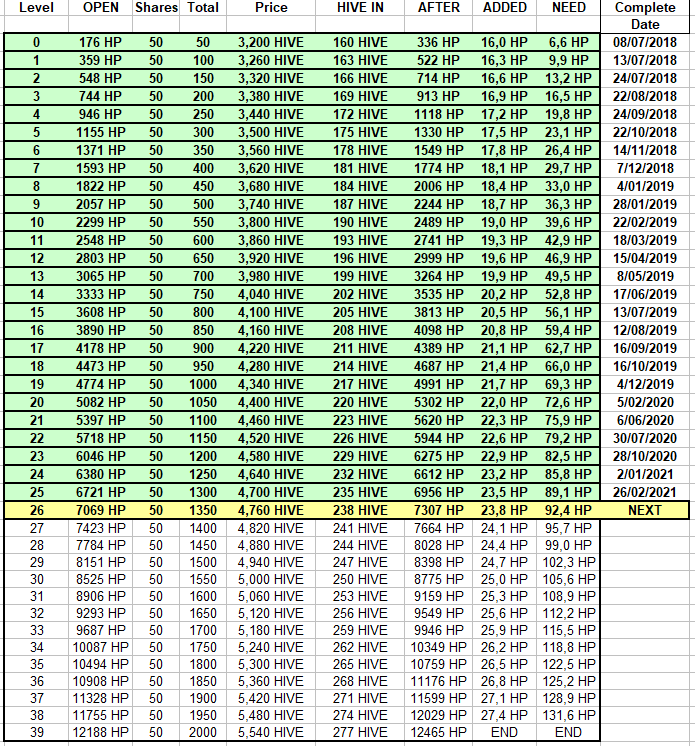Select the cell 2803 HP
This screenshot has height=746, width=695.
click(x=100, y=258)
